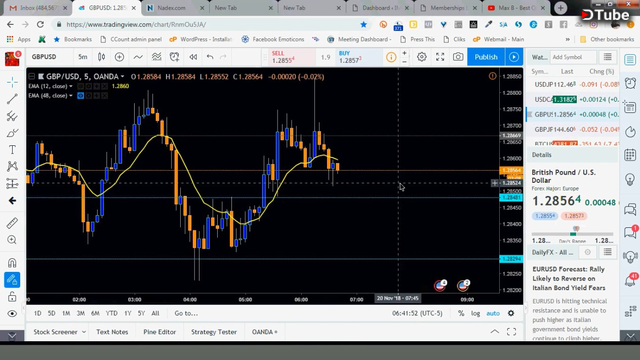Screen dimensions: 640x360
Task: Select the crosshair cursor tool
Action: click(12, 82)
